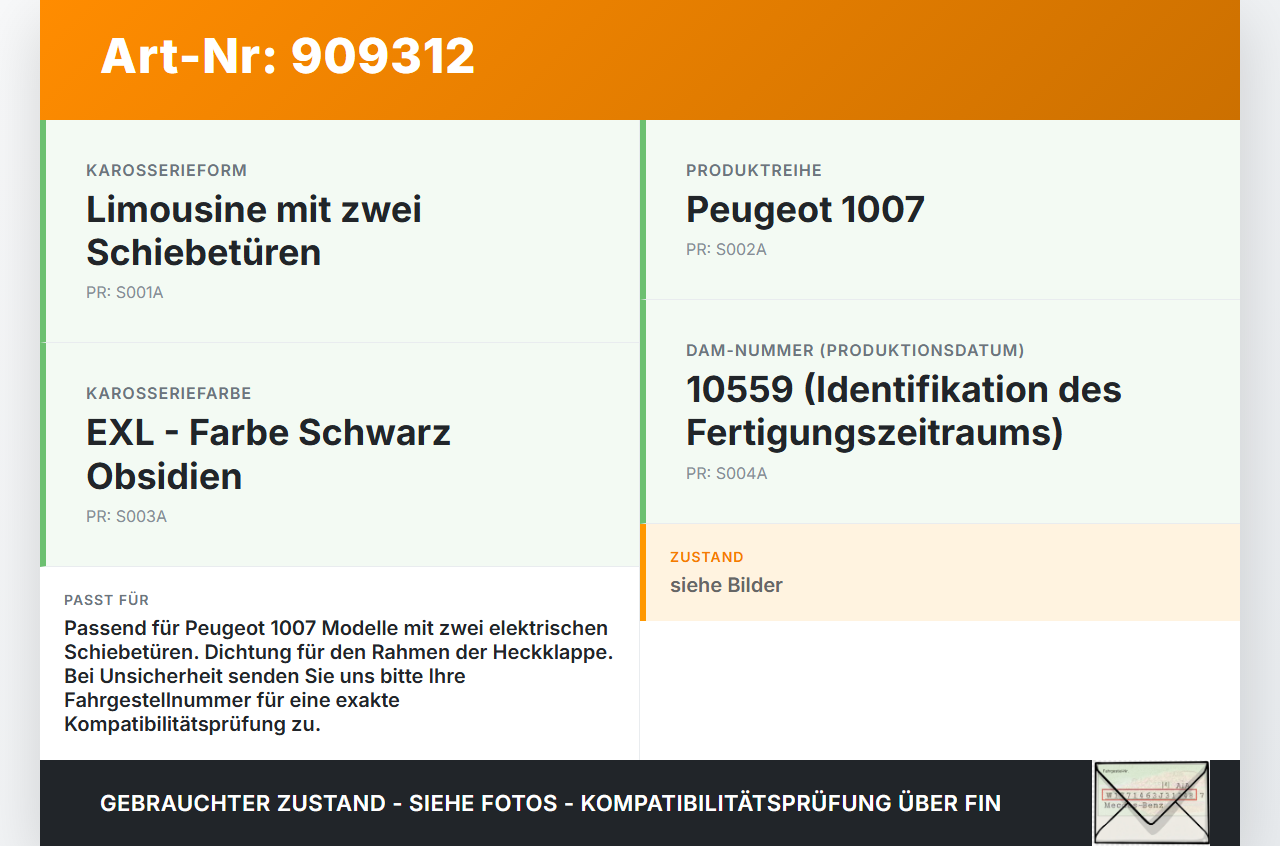Click the Produktreihe value Peugeot 1007
This screenshot has height=846, width=1280.
tap(805, 210)
